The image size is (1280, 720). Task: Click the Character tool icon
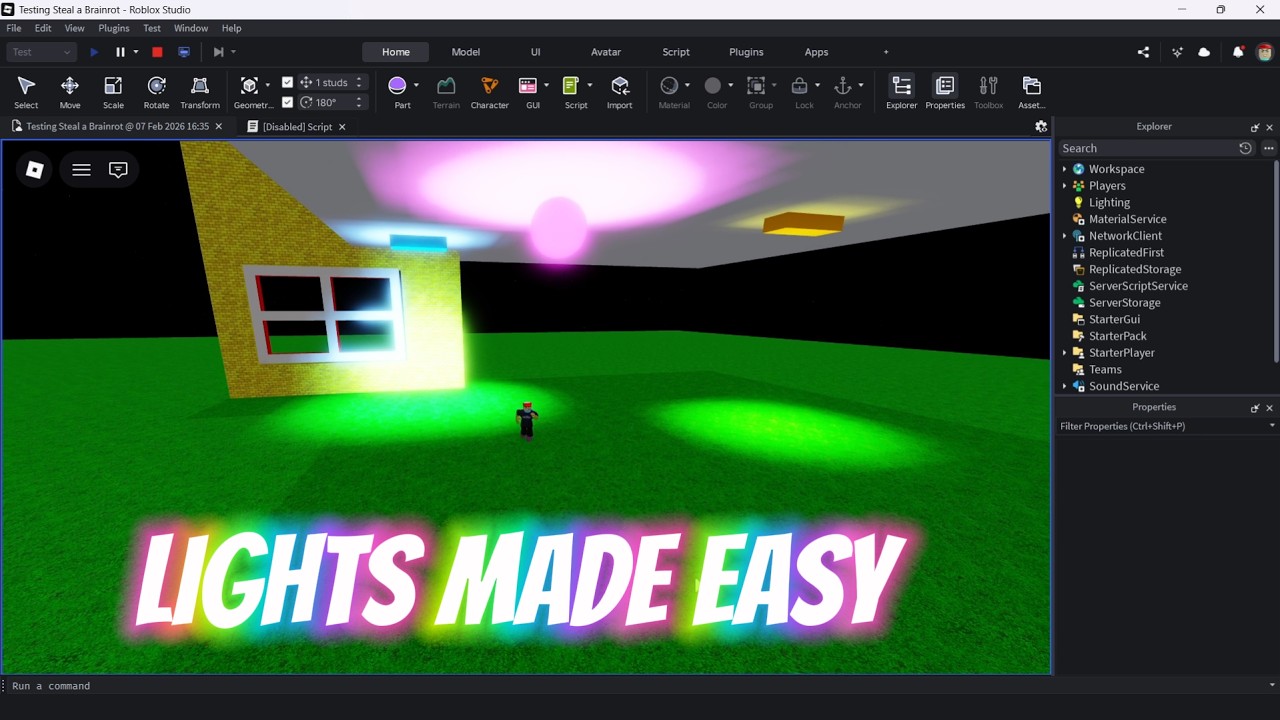point(489,86)
